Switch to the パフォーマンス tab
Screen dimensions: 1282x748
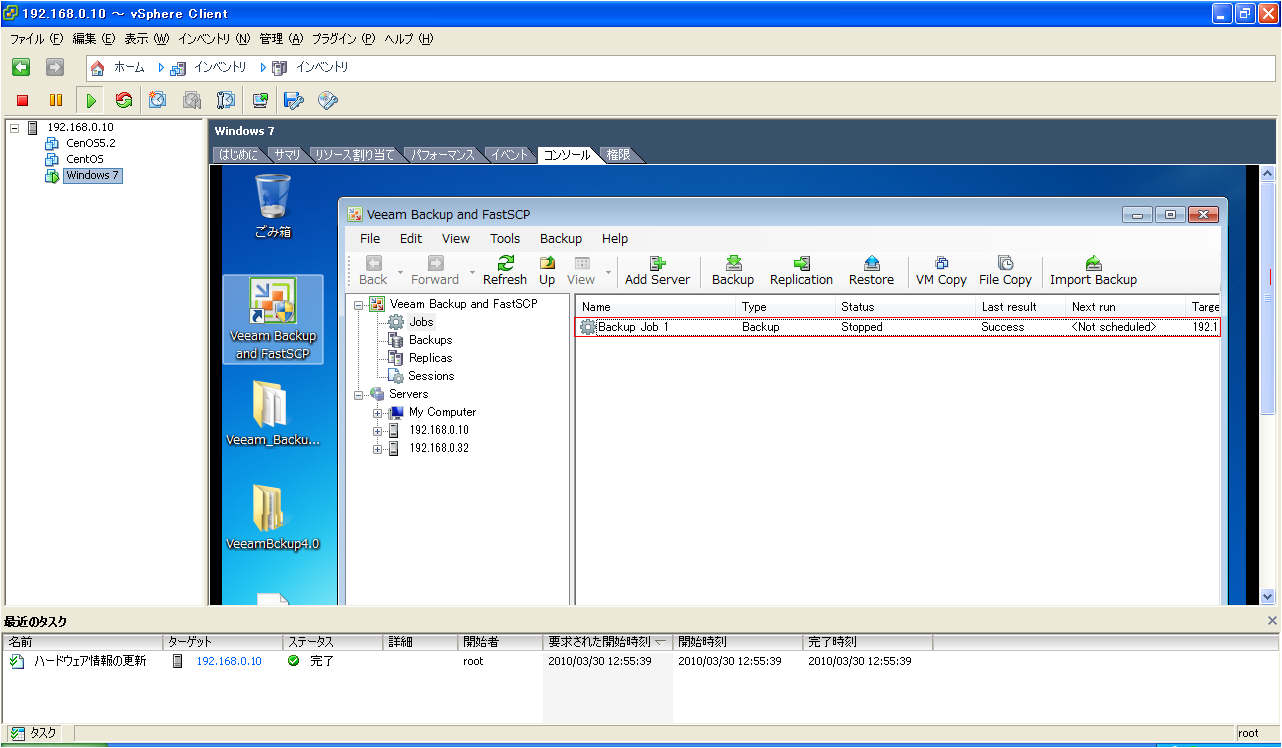click(x=443, y=155)
